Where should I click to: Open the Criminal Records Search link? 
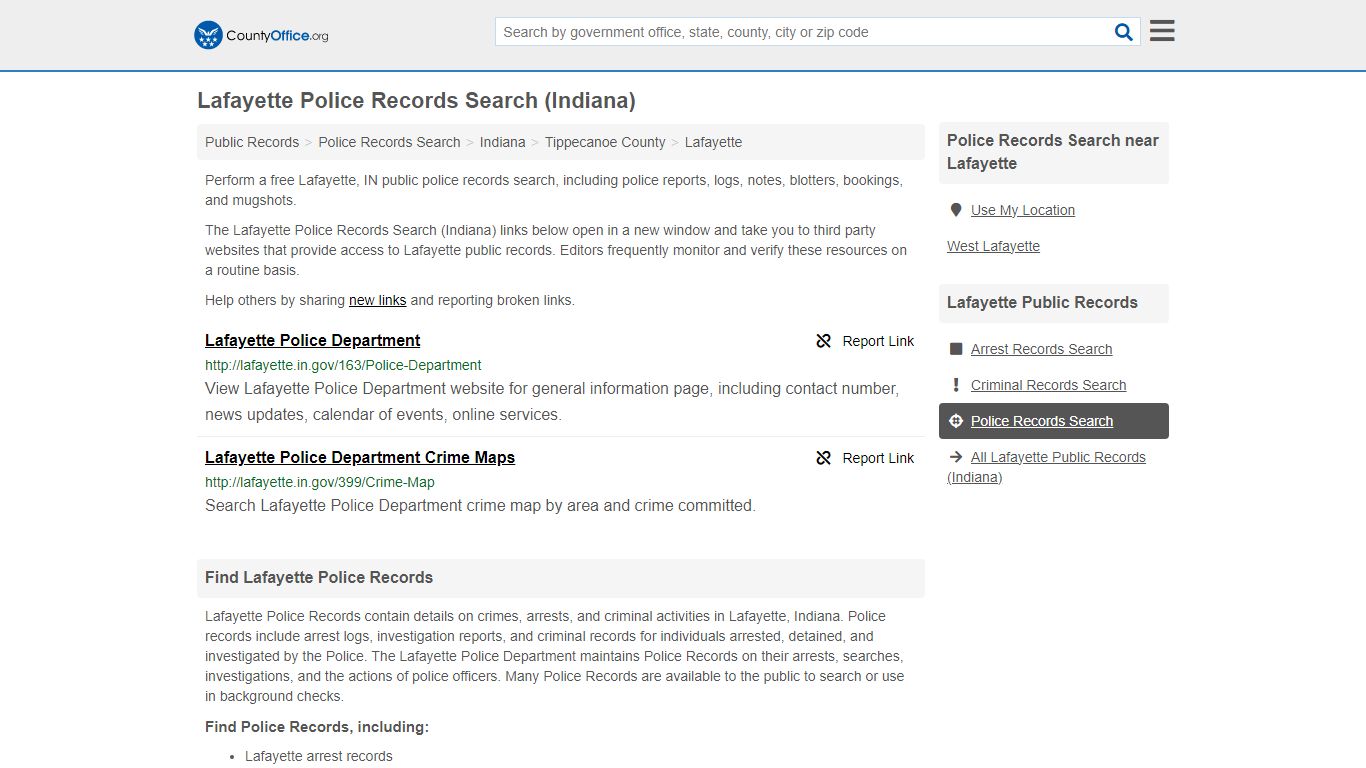[1048, 385]
